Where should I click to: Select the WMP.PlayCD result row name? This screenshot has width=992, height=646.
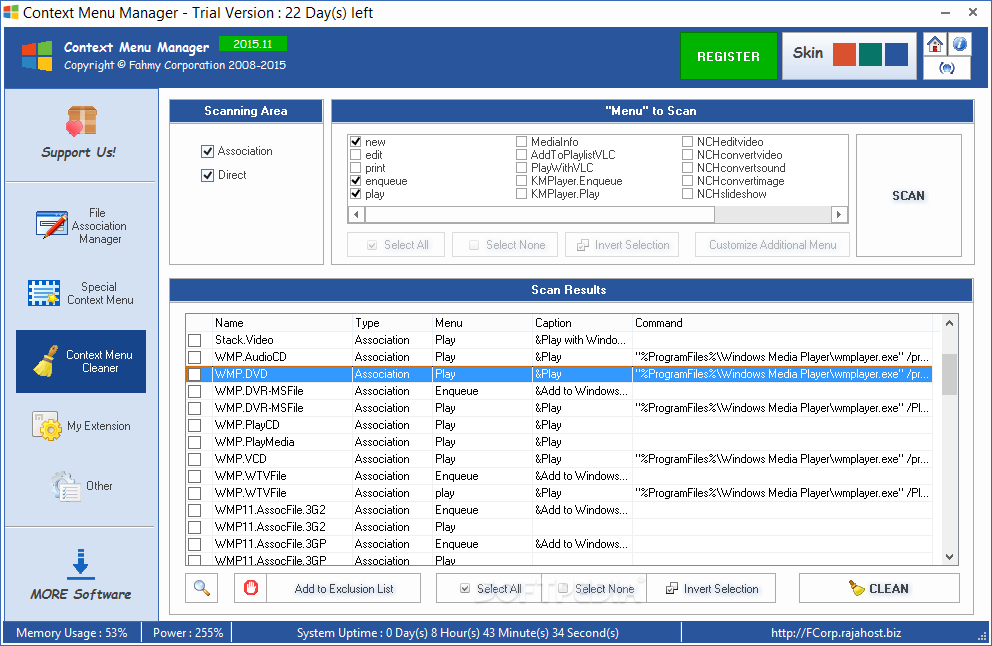coord(247,425)
